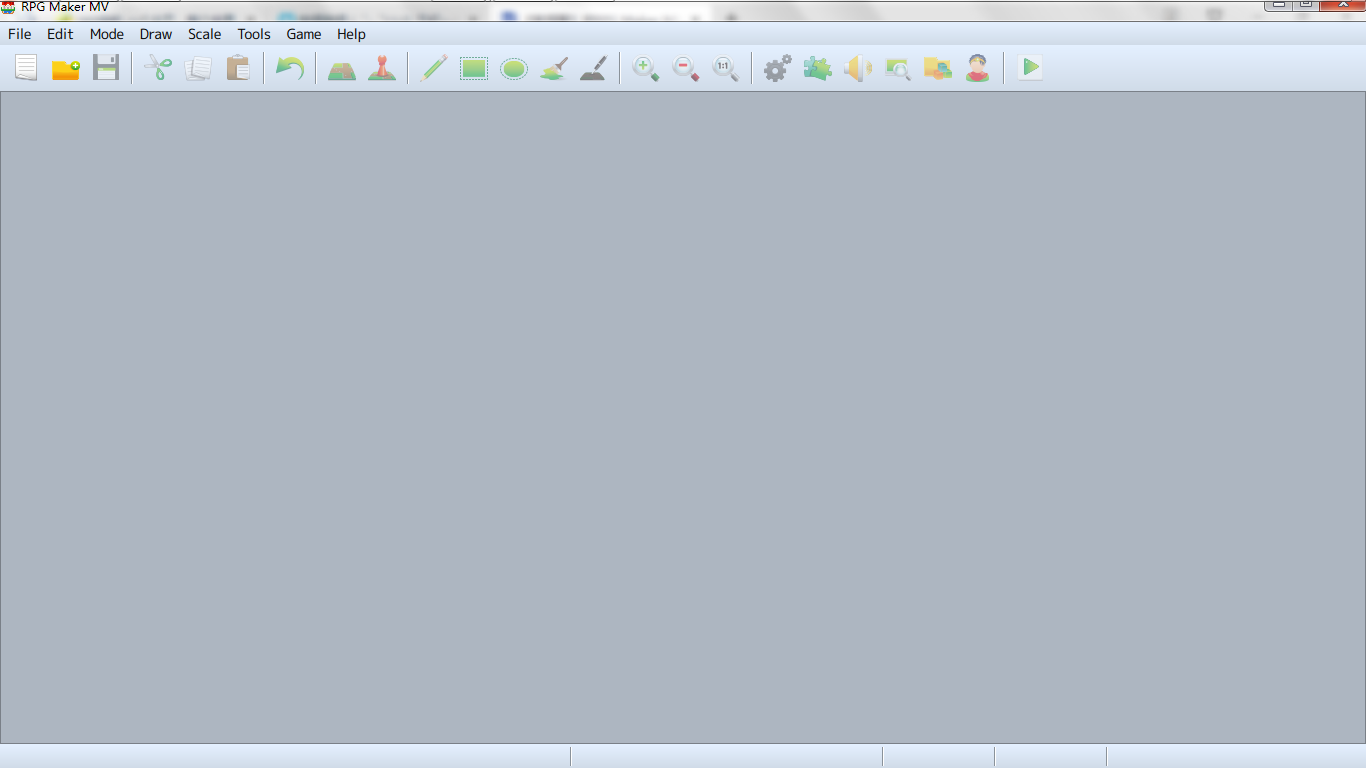Viewport: 1366px width, 768px height.
Task: Open the Help menu
Action: point(351,34)
